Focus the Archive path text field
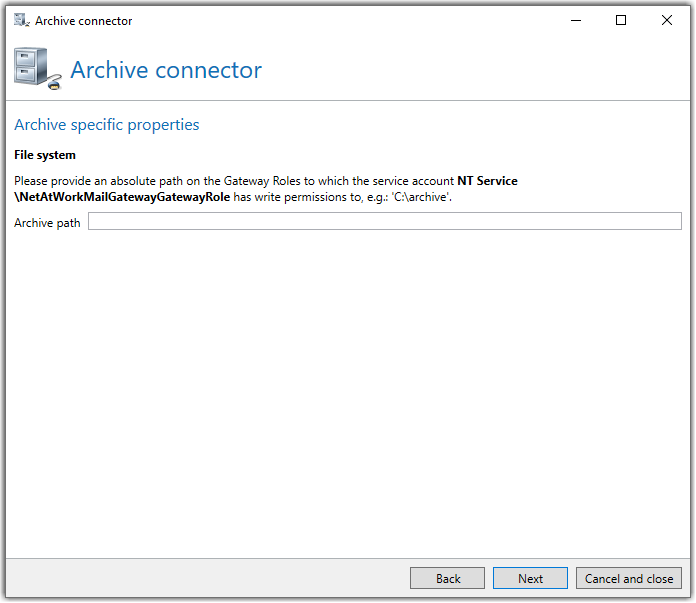The width and height of the screenshot is (696, 603). (385, 221)
